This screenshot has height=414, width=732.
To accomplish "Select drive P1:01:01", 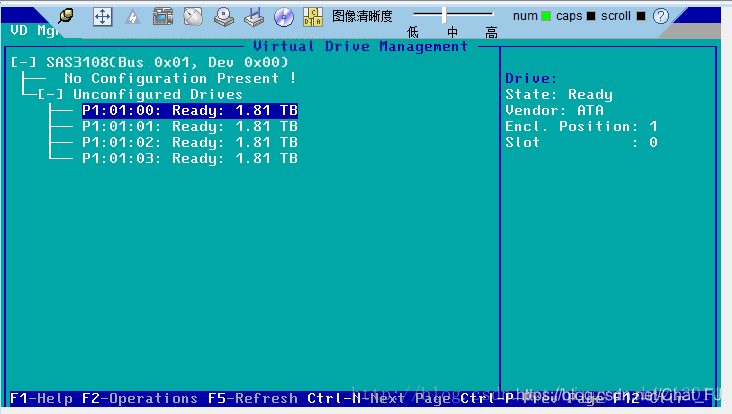I will coord(190,126).
